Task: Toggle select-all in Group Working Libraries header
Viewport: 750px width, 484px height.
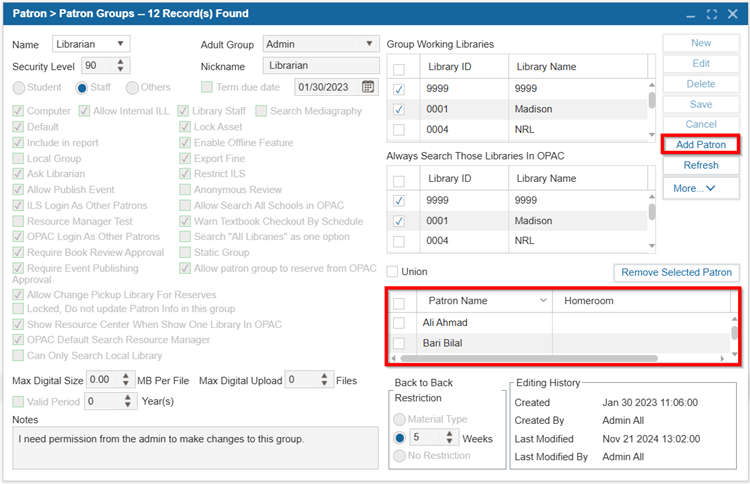Action: point(398,69)
